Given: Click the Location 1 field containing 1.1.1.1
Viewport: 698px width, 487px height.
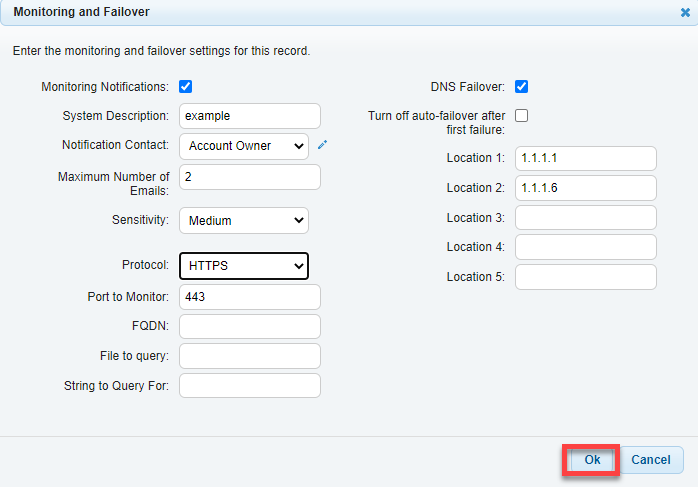Looking at the screenshot, I should tap(586, 158).
